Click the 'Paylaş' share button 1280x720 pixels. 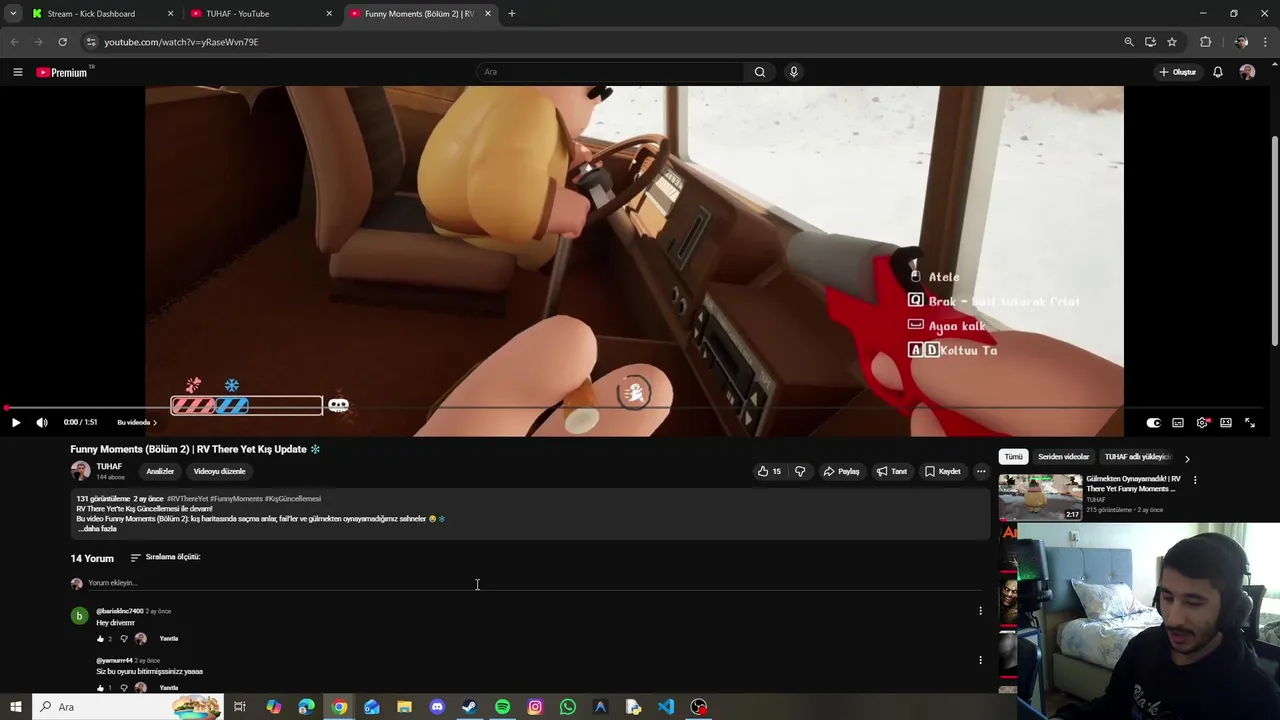click(842, 471)
